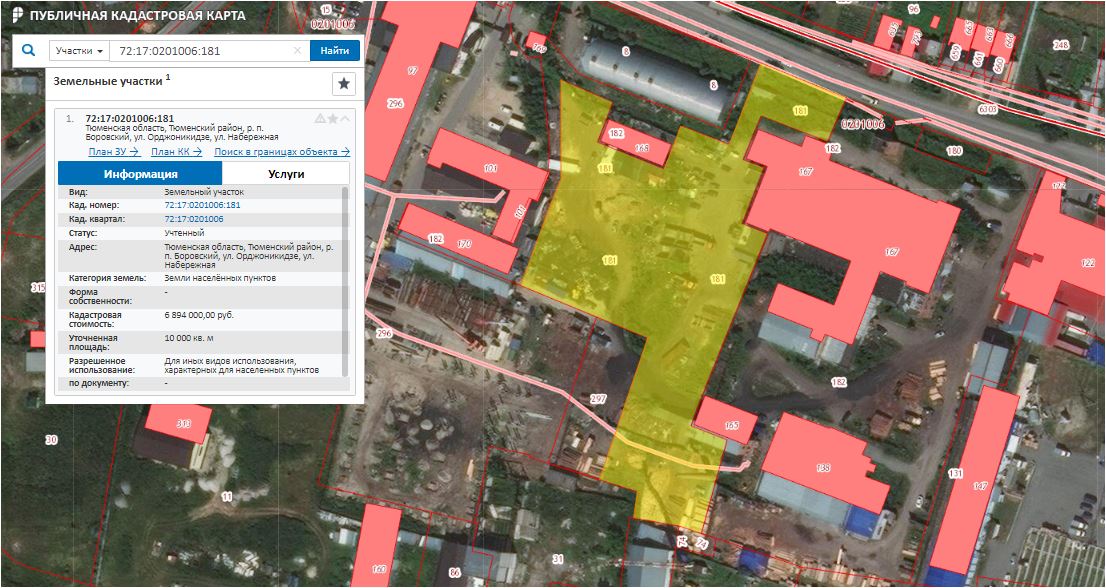Open the Участки search type dropdown

(x=79, y=51)
